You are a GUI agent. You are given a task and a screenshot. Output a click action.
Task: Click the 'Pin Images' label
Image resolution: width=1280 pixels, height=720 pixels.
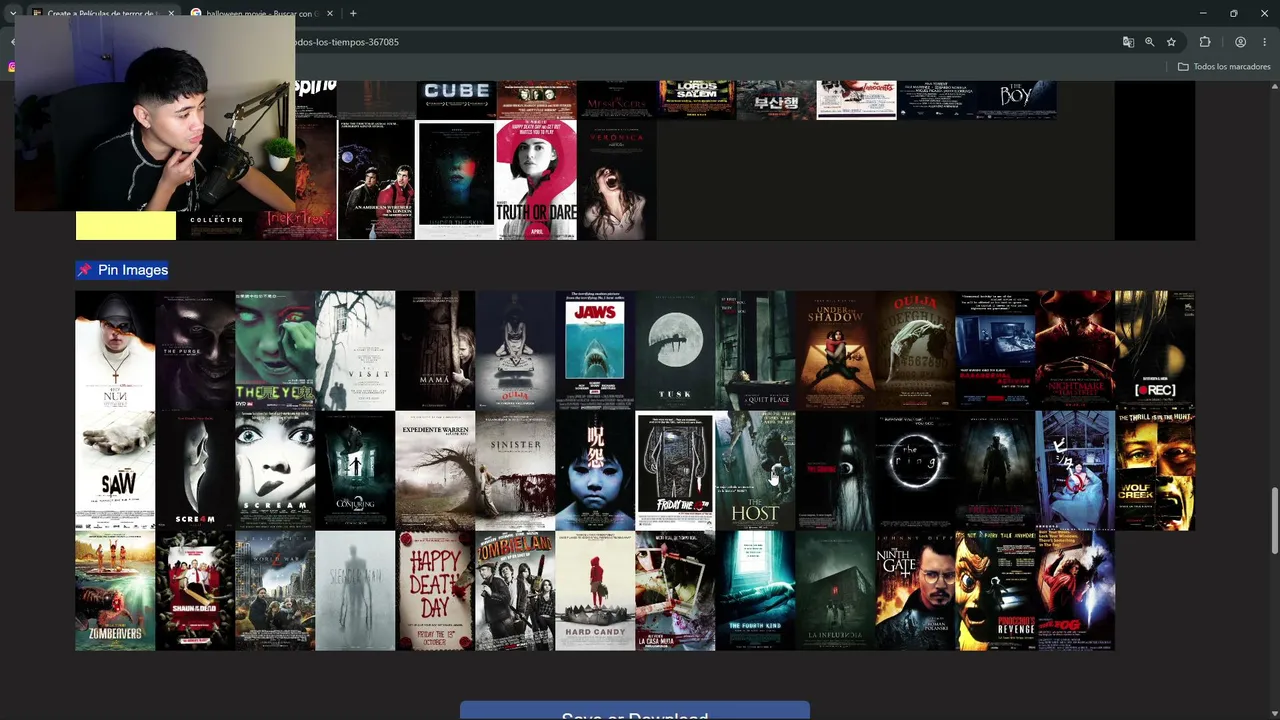click(122, 270)
